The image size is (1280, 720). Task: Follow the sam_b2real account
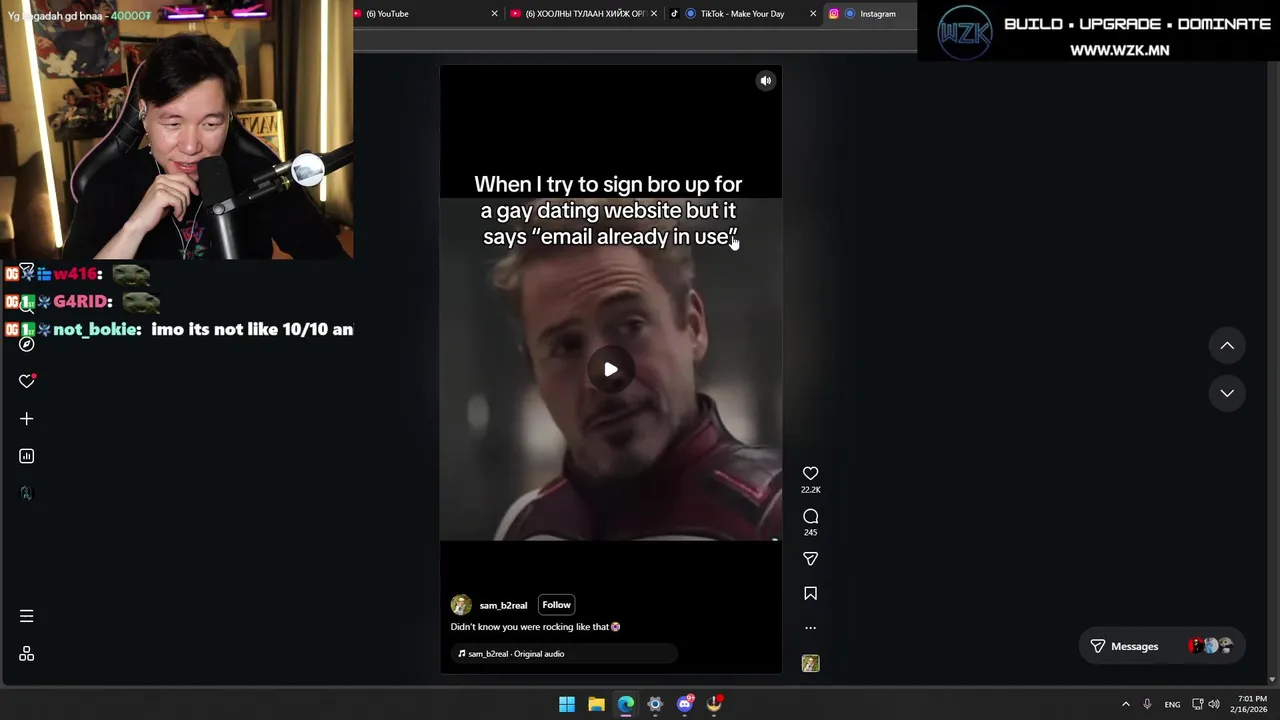click(556, 604)
